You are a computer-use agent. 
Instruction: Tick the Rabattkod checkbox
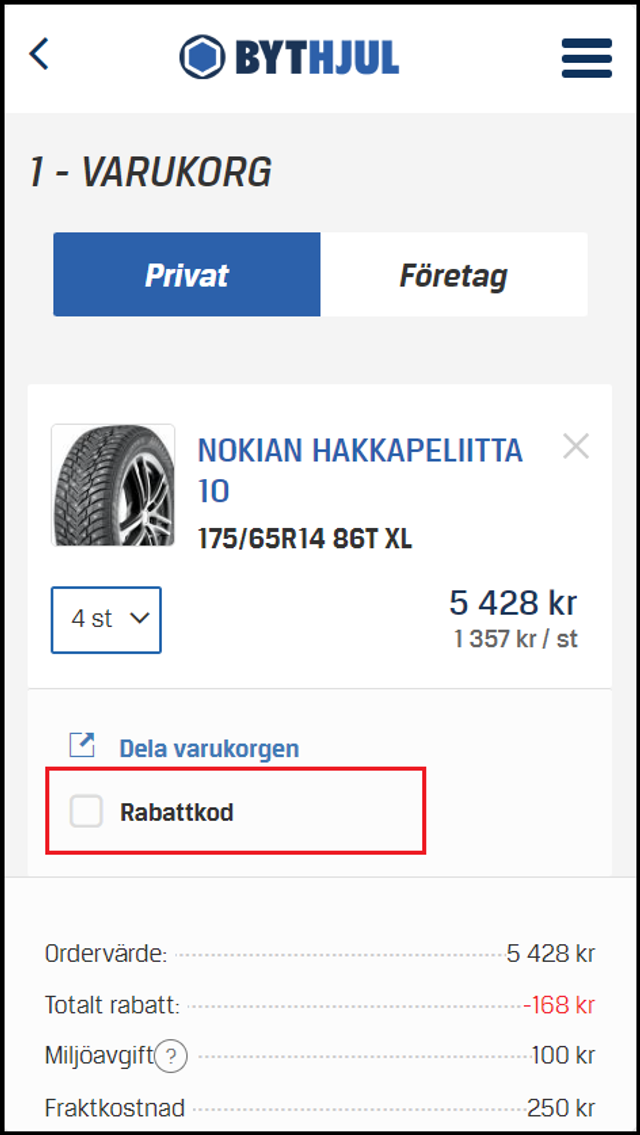[86, 811]
